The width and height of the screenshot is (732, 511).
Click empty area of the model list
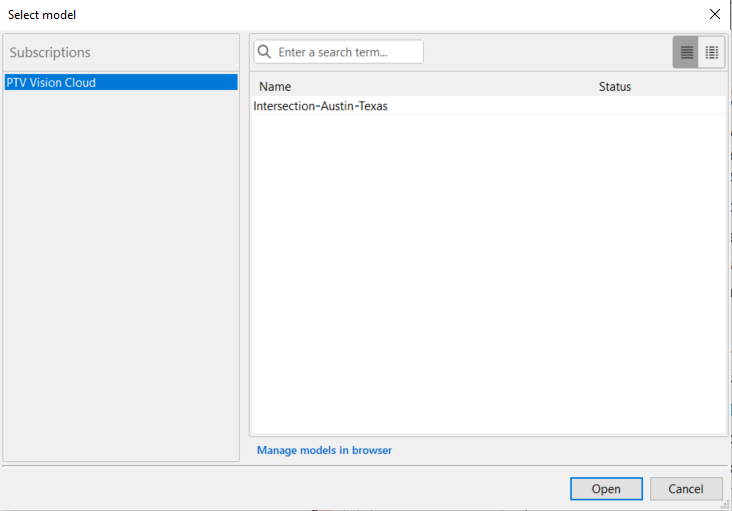(x=488, y=280)
